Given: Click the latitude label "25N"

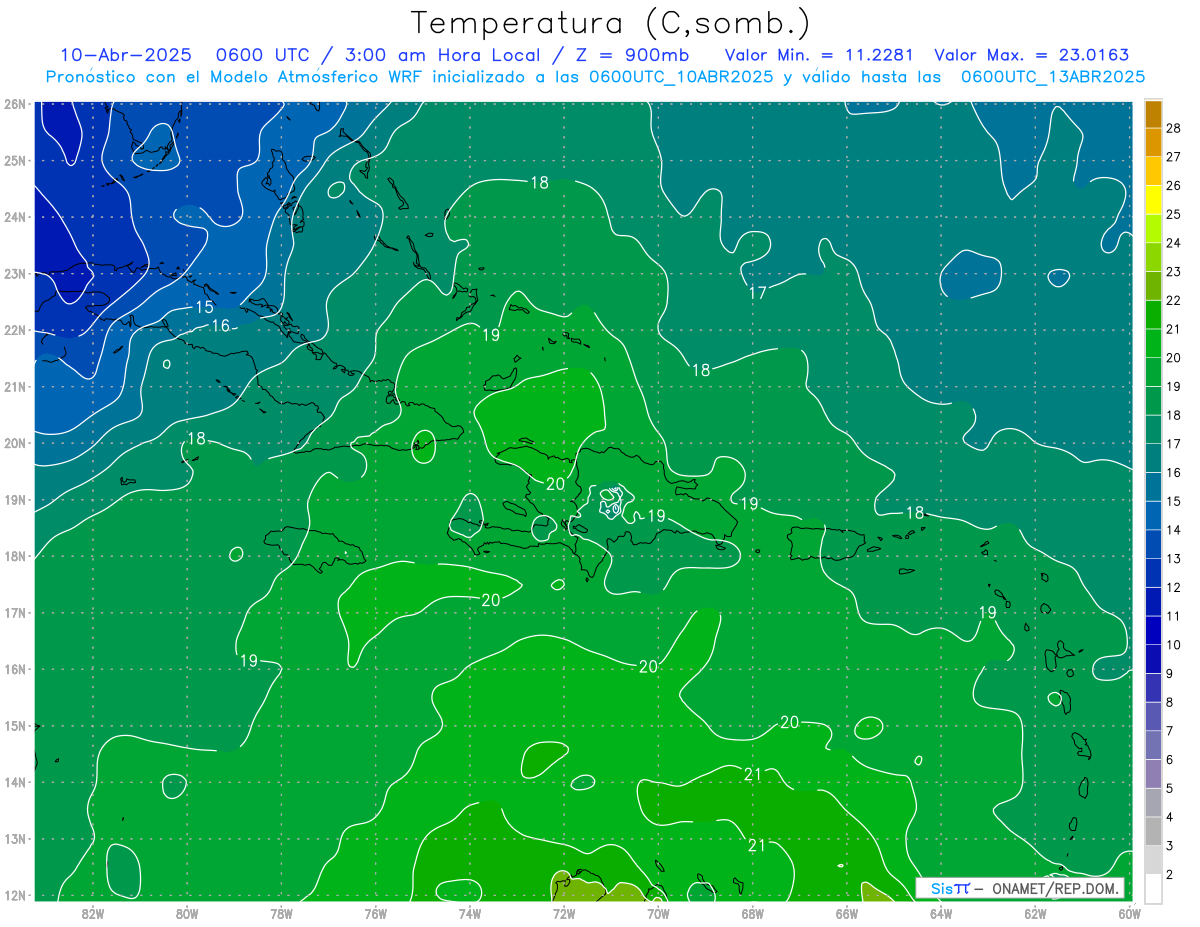Looking at the screenshot, I should click(14, 160).
